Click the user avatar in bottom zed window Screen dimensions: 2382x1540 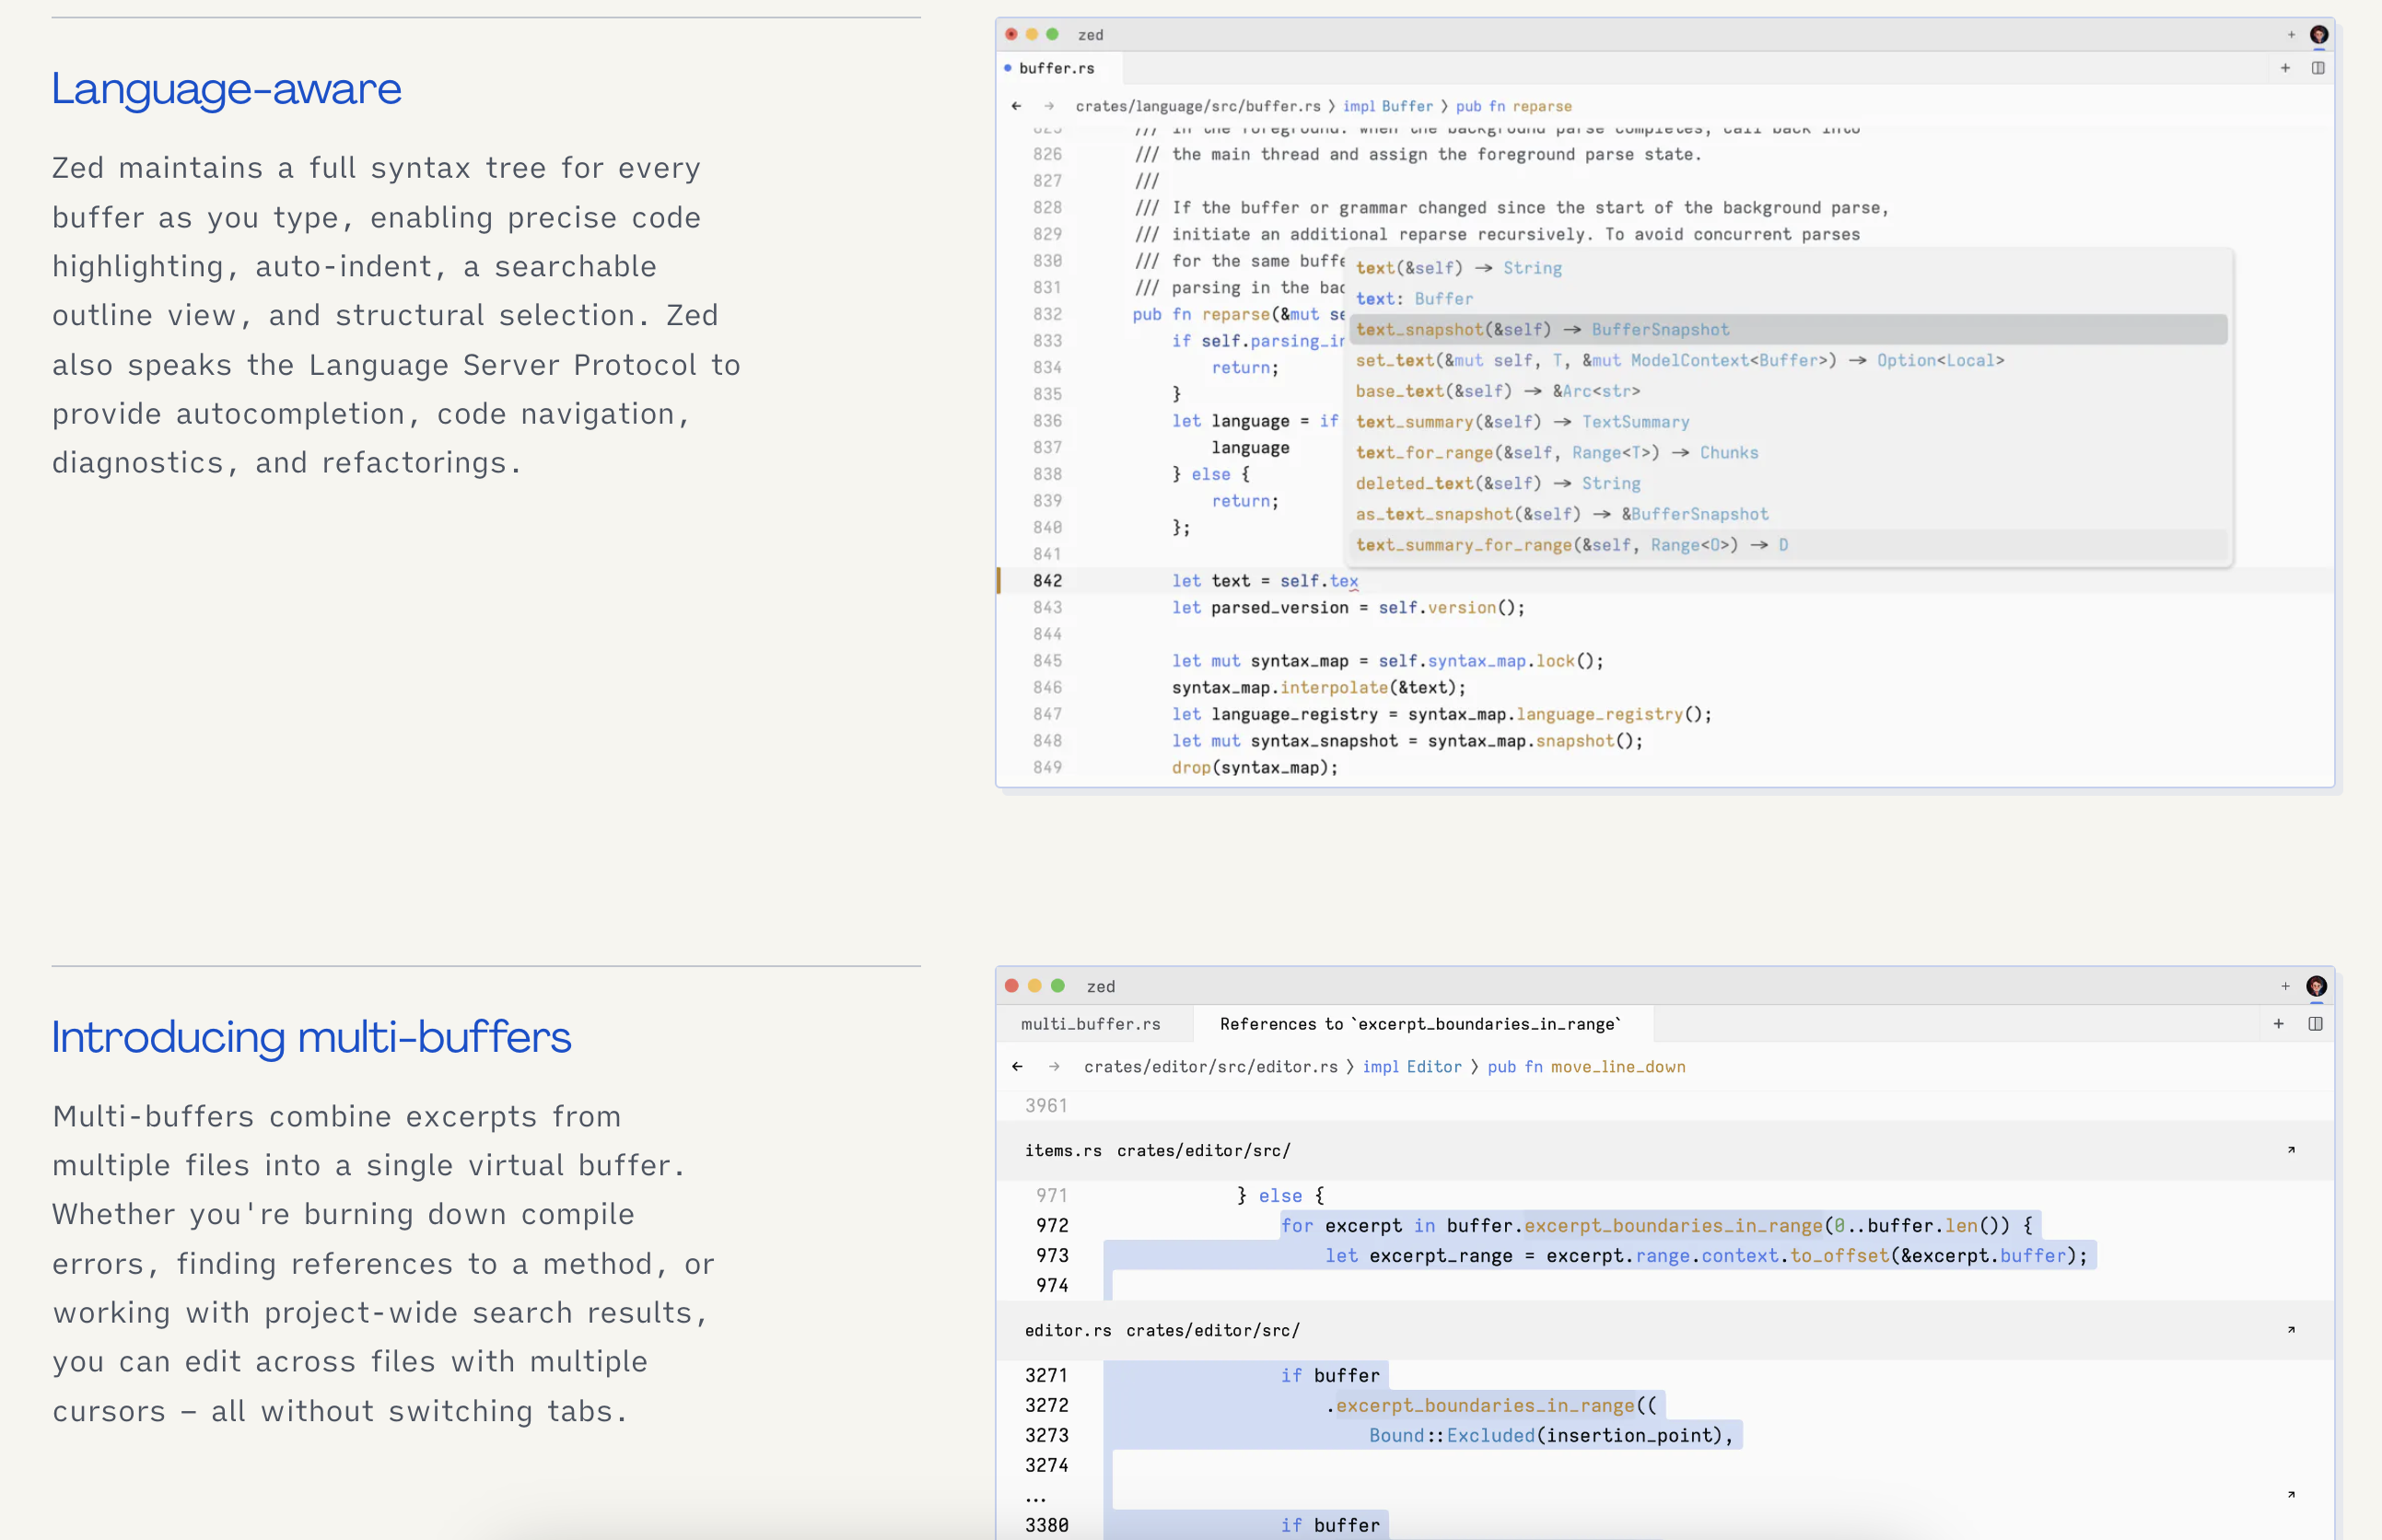2316,986
